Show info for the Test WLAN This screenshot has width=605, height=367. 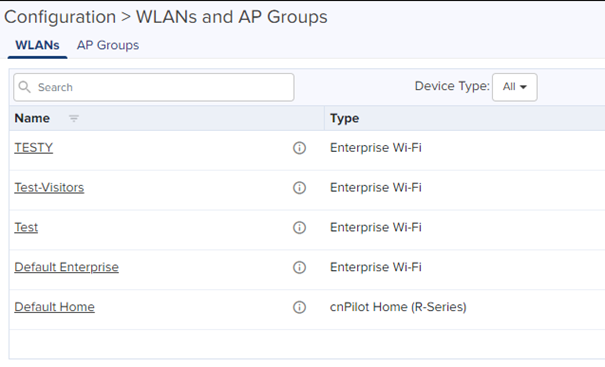(x=299, y=227)
